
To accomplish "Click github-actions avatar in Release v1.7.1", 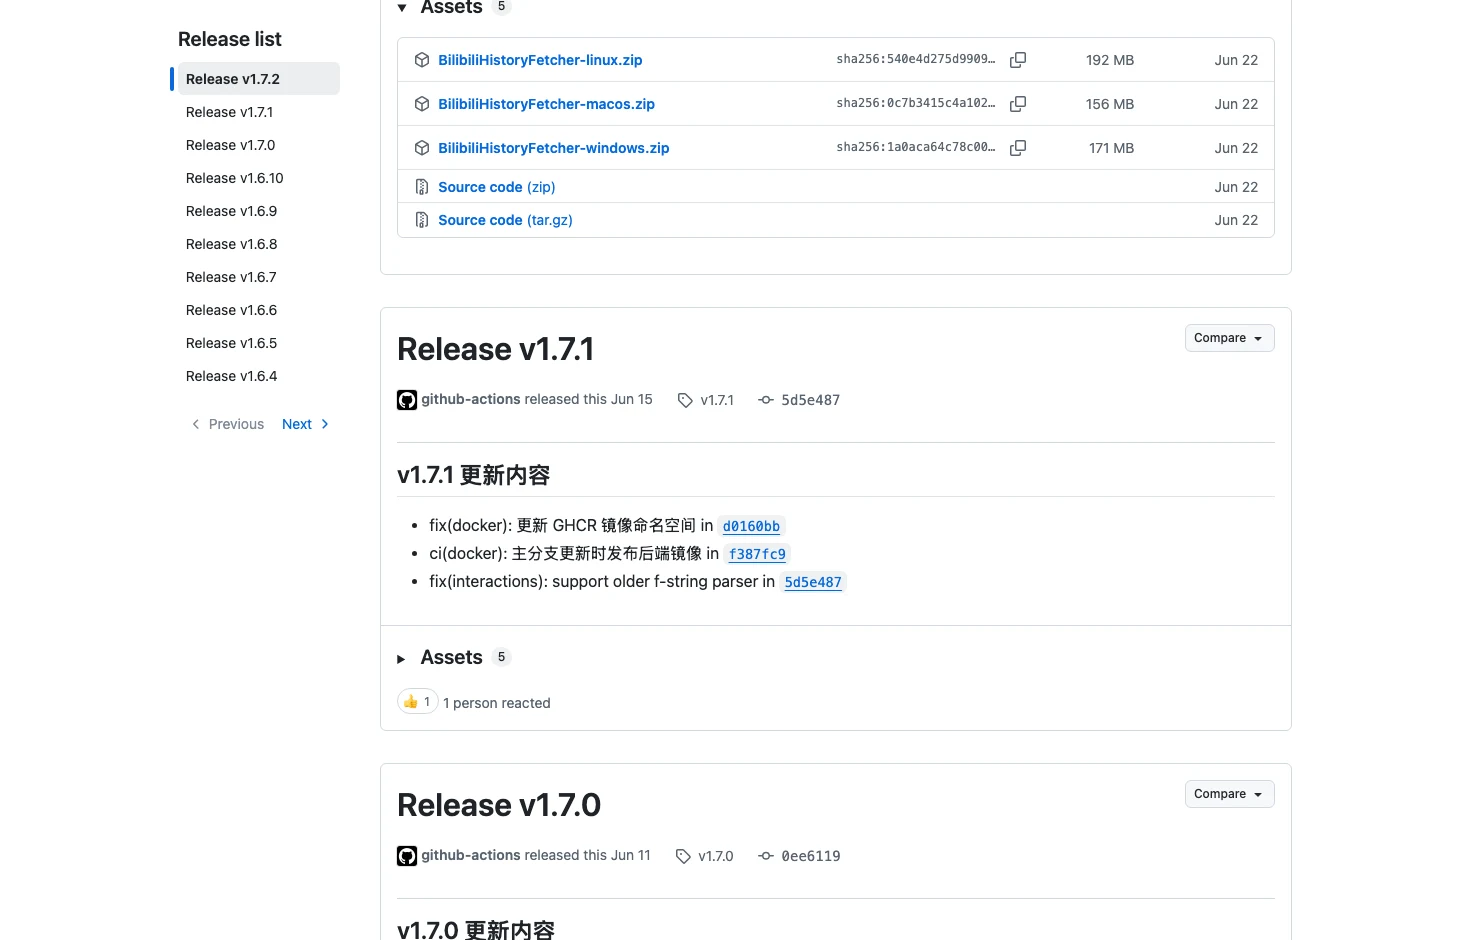I will point(407,400).
